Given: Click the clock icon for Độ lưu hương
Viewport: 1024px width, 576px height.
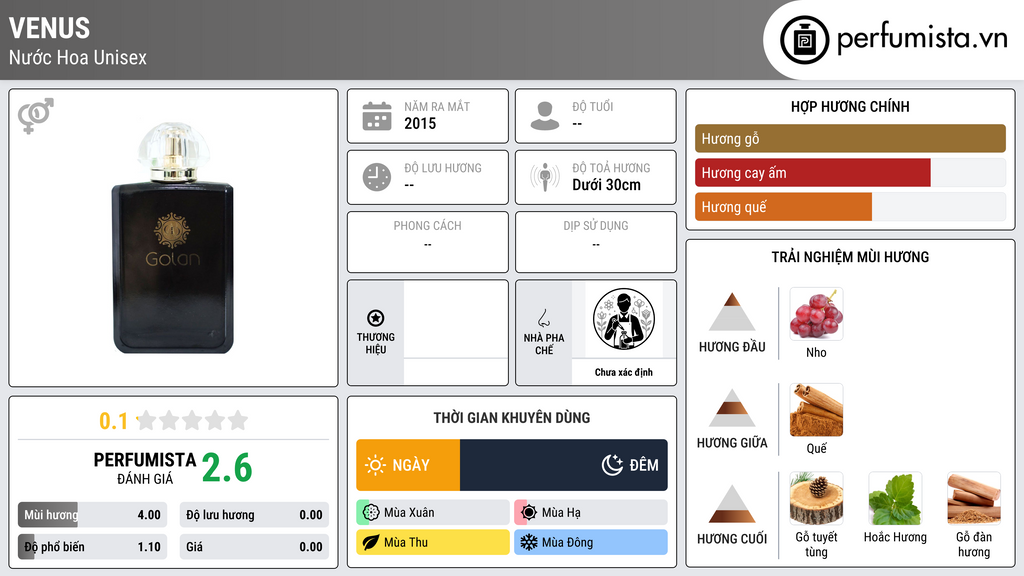Looking at the screenshot, I should pos(377,177).
